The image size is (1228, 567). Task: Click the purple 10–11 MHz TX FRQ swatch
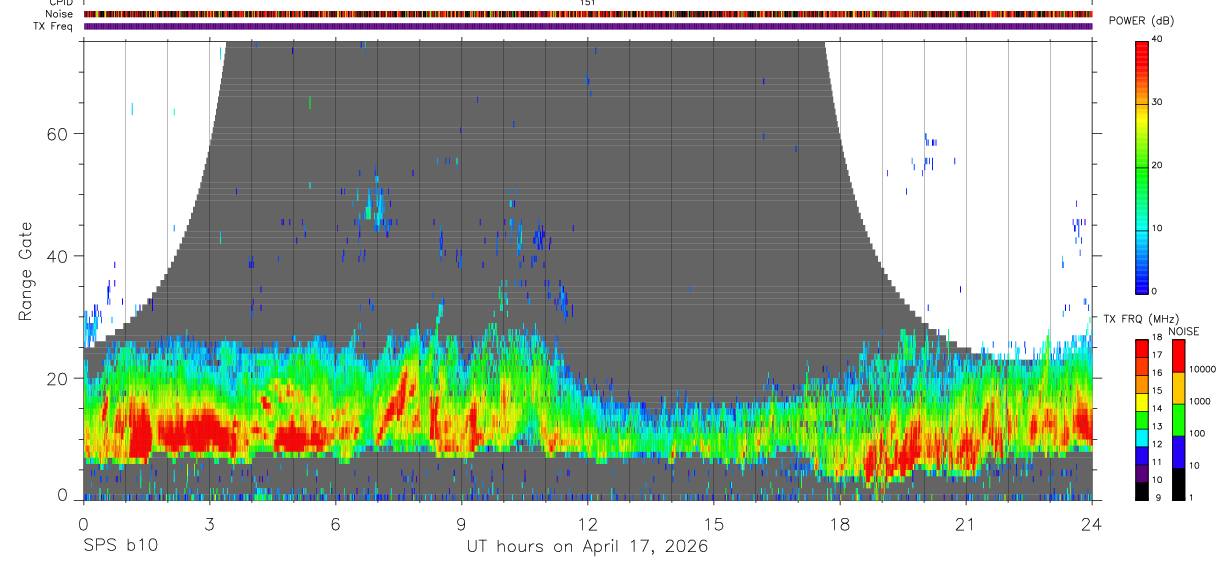(x=1142, y=473)
